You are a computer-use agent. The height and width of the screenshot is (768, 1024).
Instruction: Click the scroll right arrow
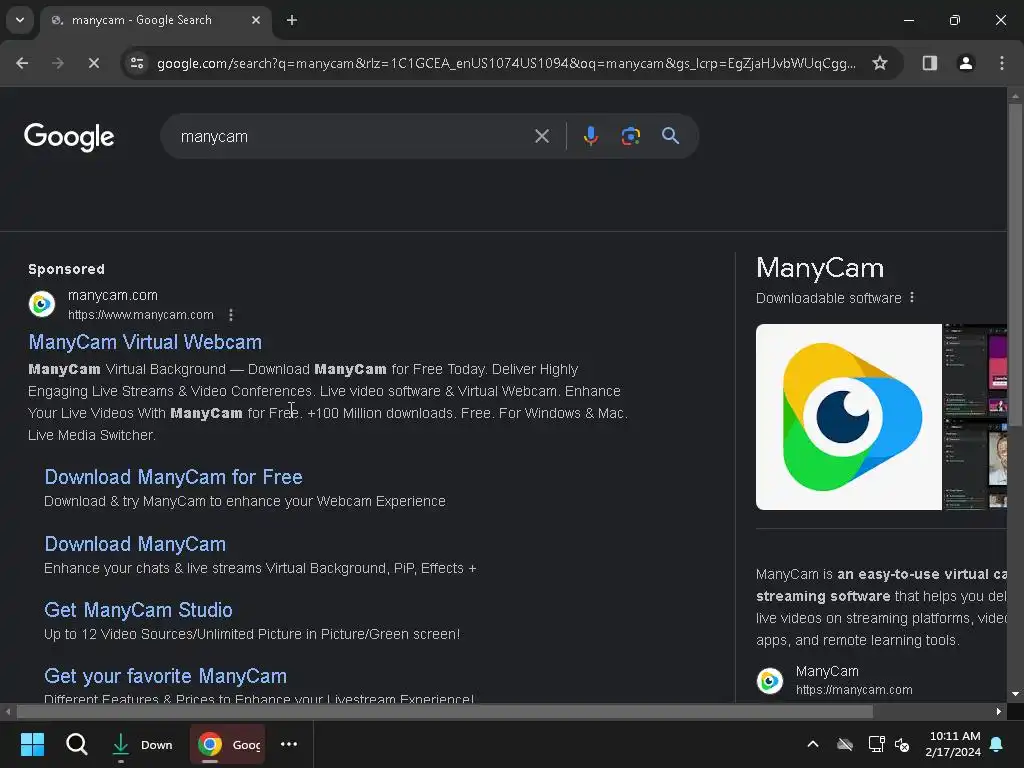[999, 711]
